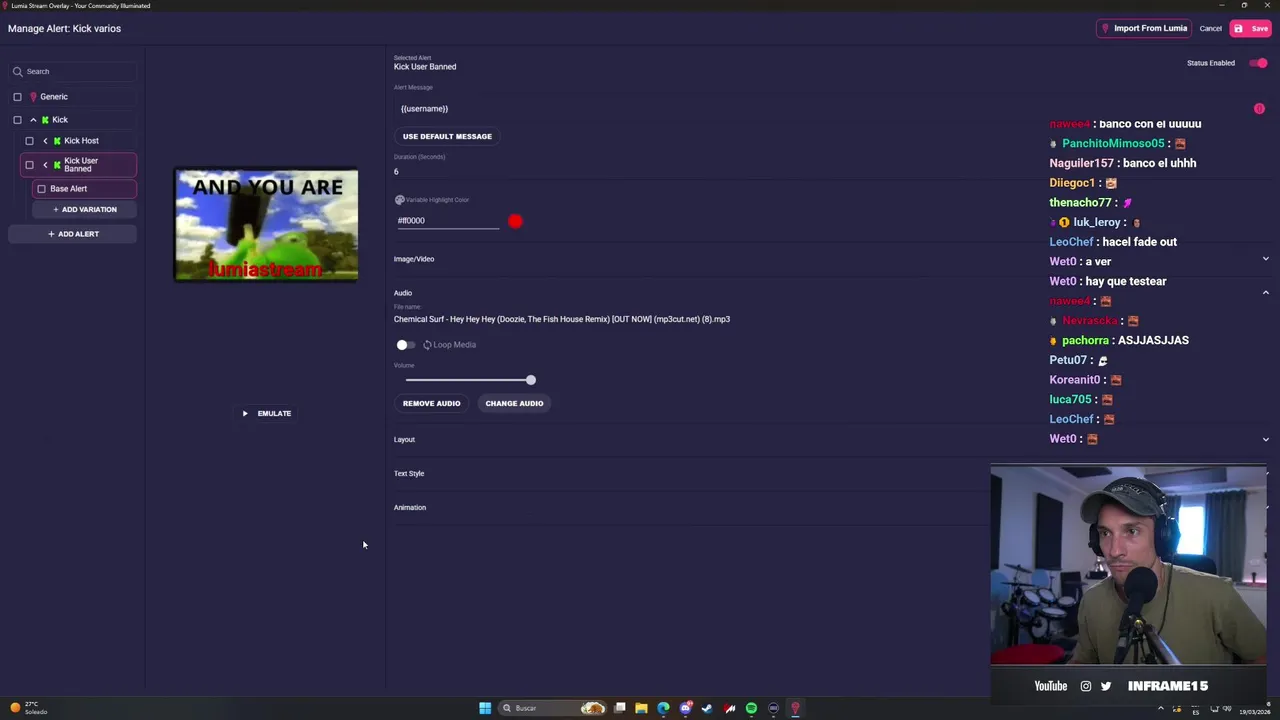The height and width of the screenshot is (720, 1280).
Task: Click the audio volume slider handle
Action: 531,380
